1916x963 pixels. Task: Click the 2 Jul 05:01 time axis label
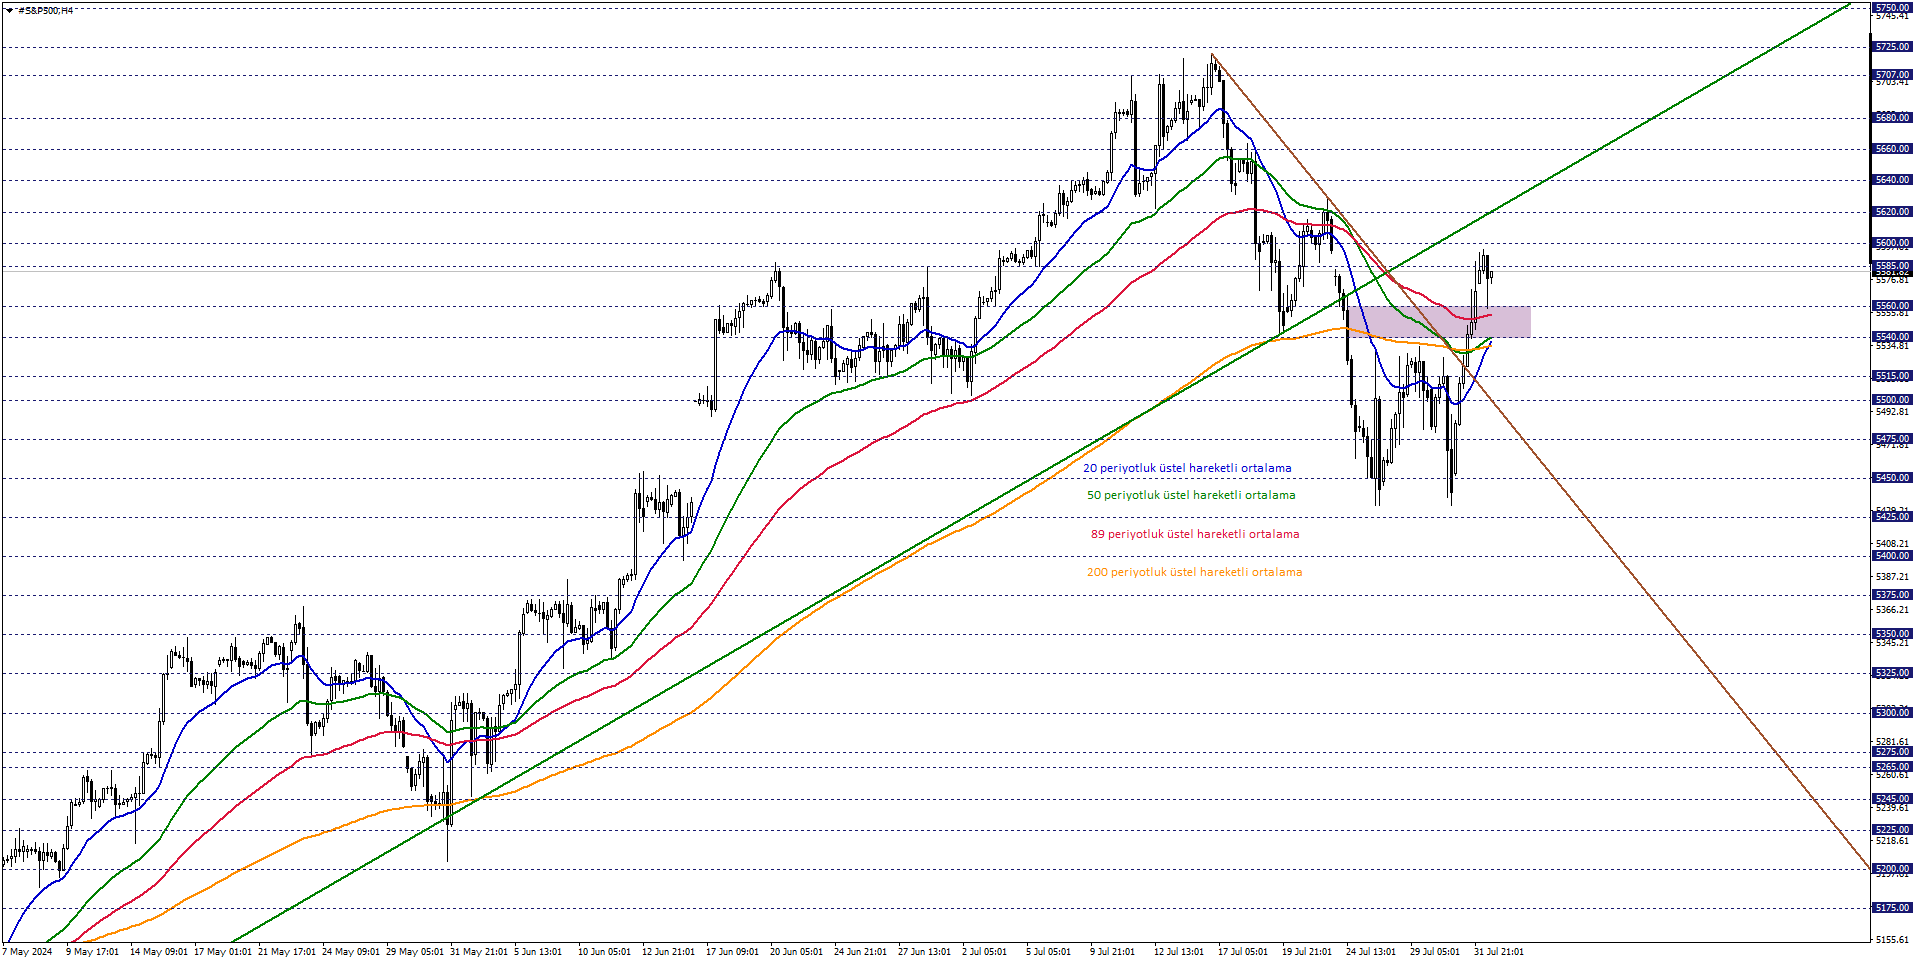coord(984,952)
